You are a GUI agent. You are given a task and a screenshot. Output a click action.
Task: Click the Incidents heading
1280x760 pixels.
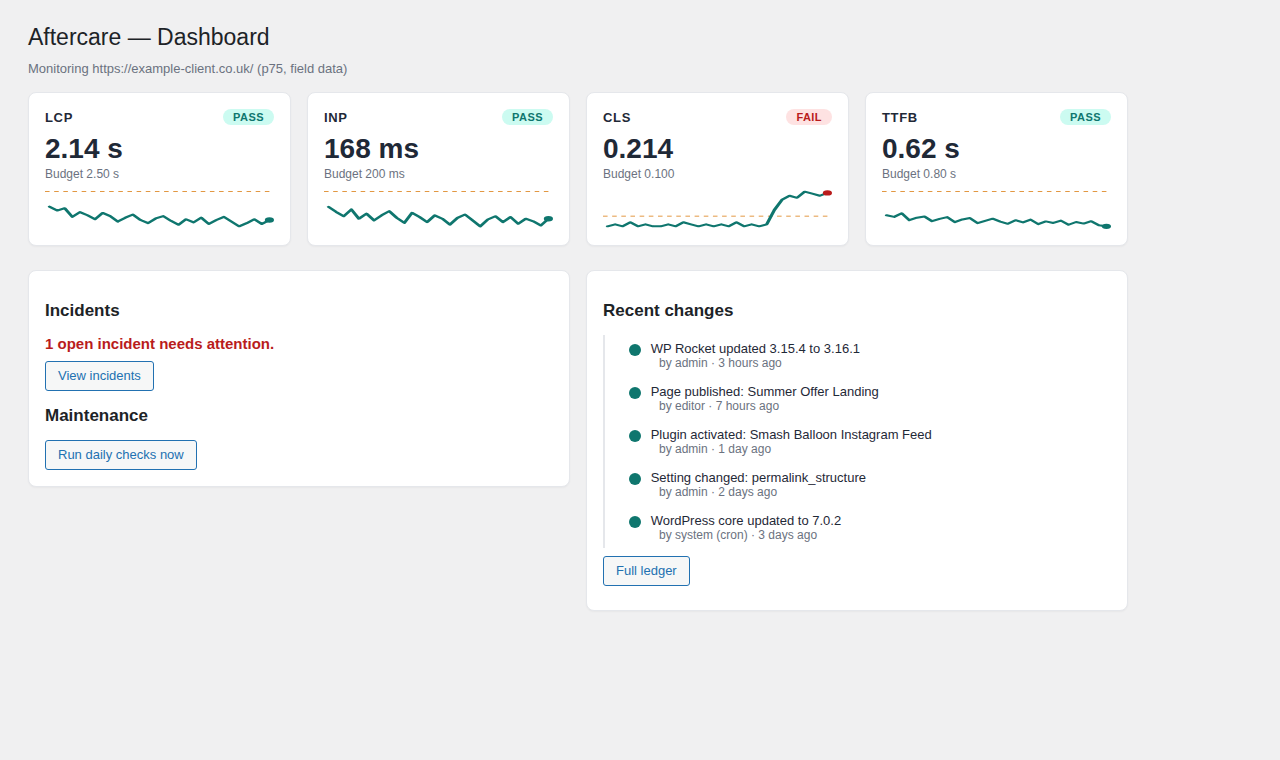point(82,311)
